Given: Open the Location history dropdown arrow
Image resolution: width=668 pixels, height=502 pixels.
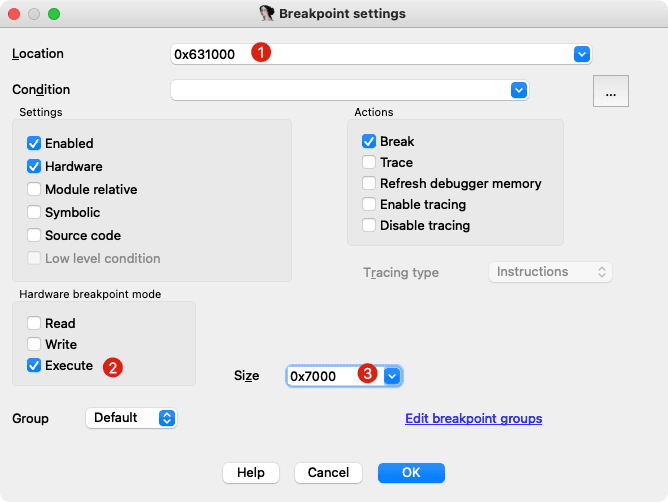Looking at the screenshot, I should 582,54.
